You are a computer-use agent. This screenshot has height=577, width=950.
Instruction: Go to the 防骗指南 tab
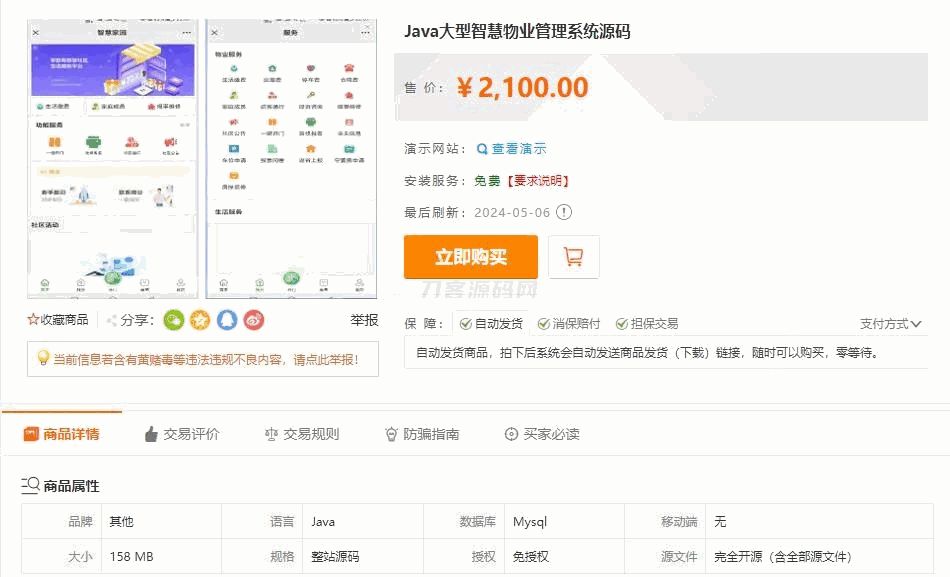click(421, 434)
